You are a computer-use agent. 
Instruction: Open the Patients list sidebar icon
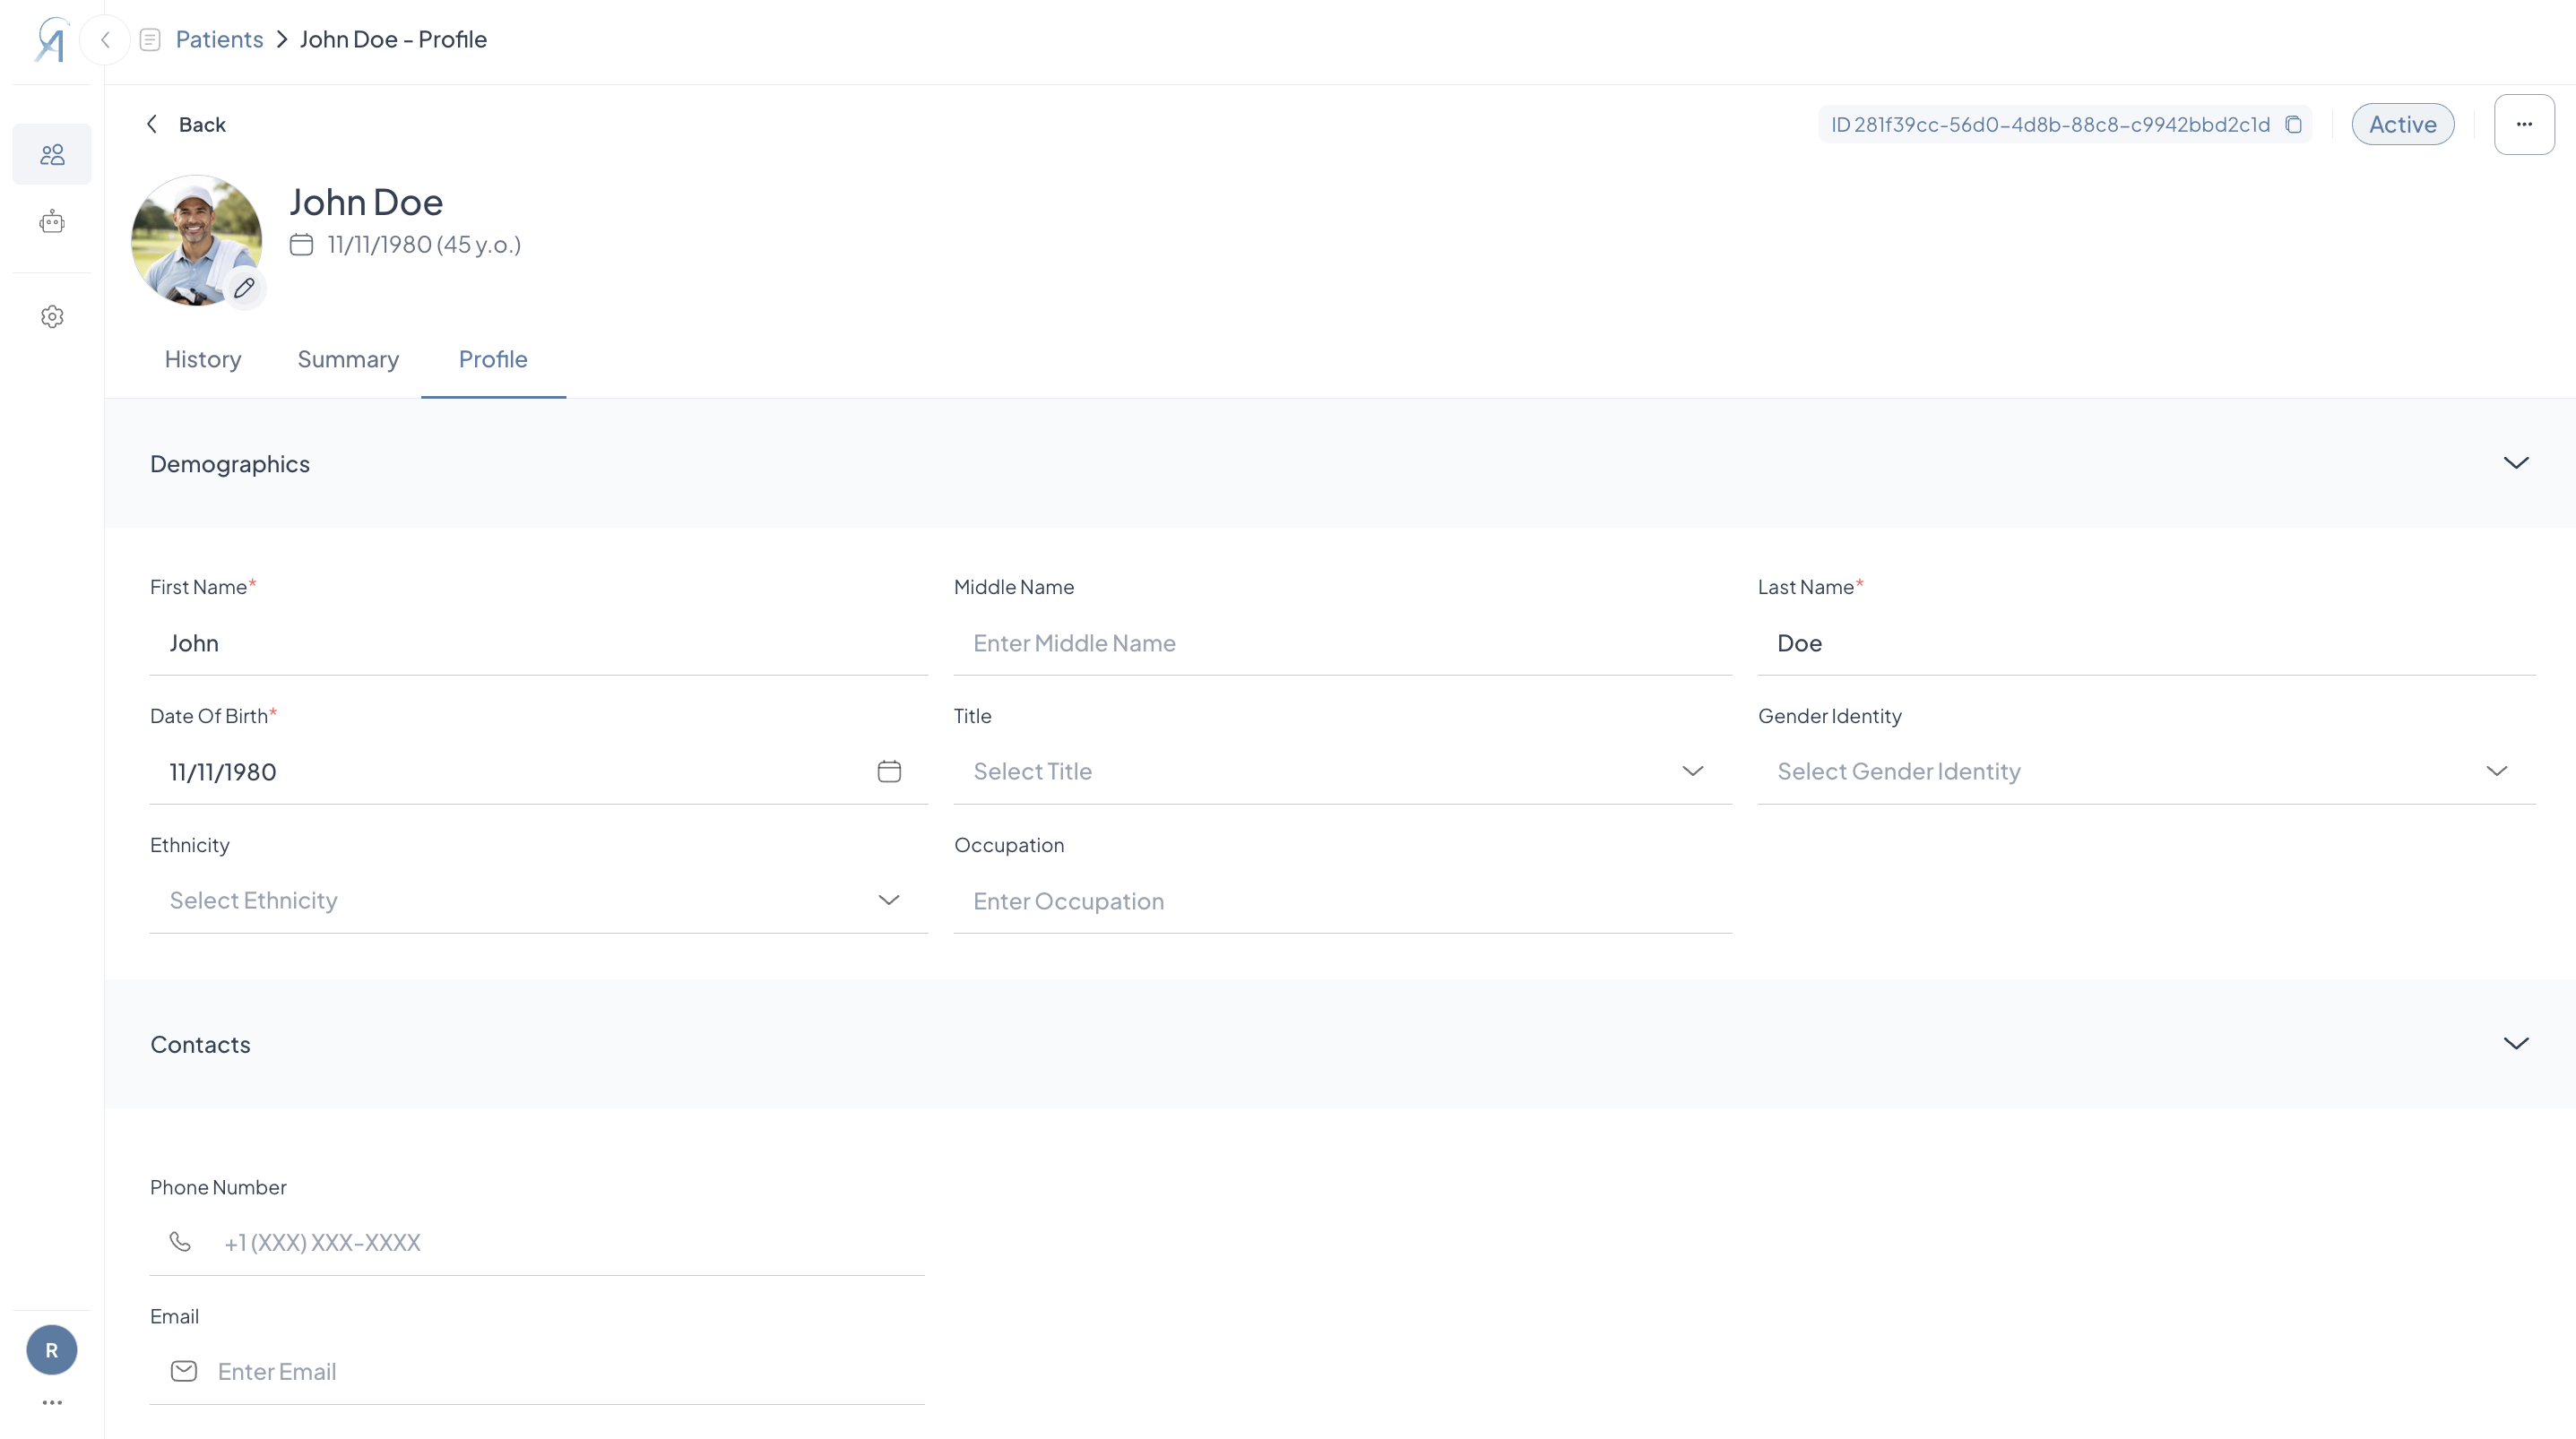click(x=52, y=154)
